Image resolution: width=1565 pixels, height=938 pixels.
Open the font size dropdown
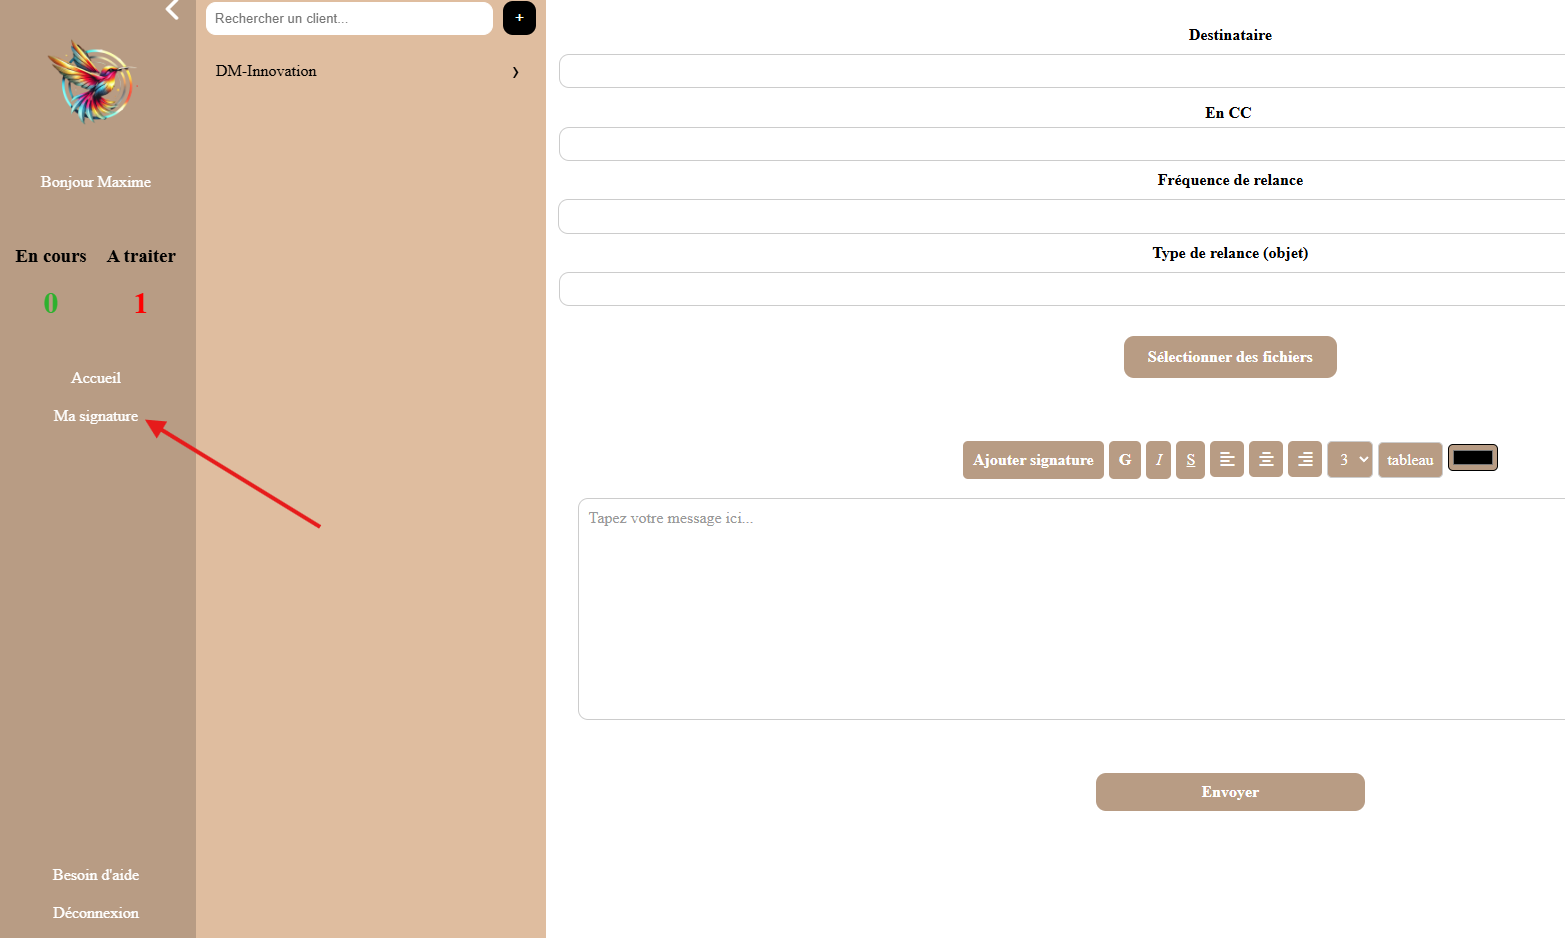pos(1350,460)
